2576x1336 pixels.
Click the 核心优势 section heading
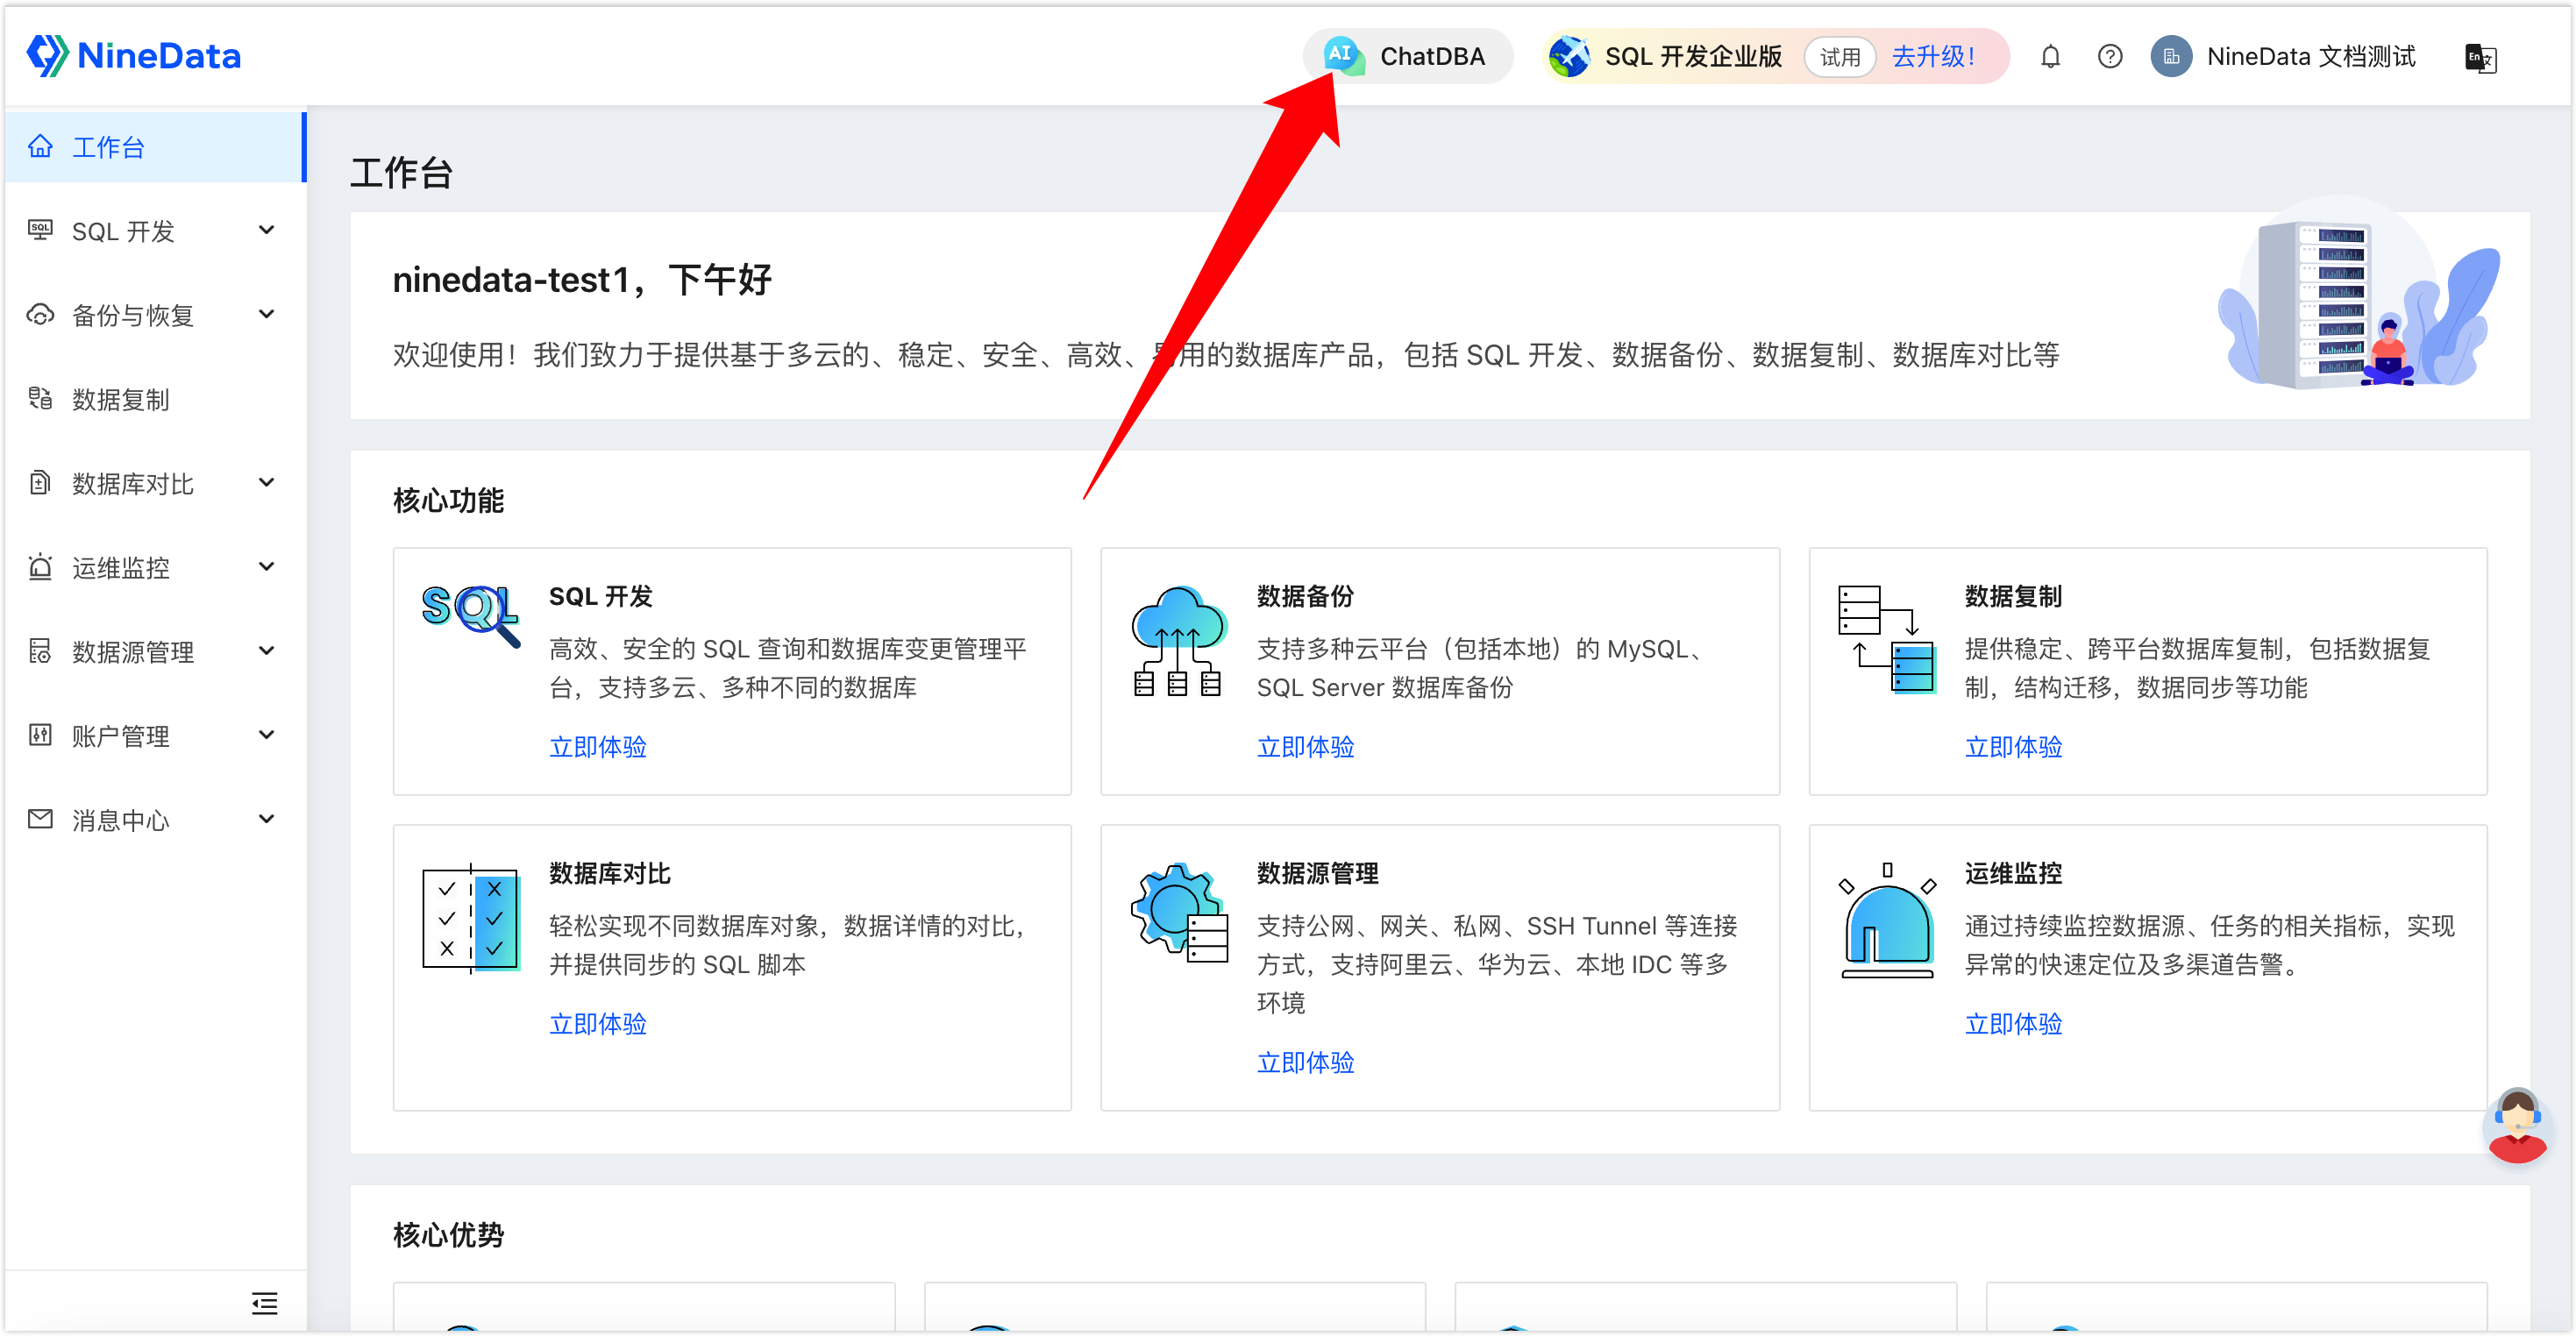point(448,1236)
